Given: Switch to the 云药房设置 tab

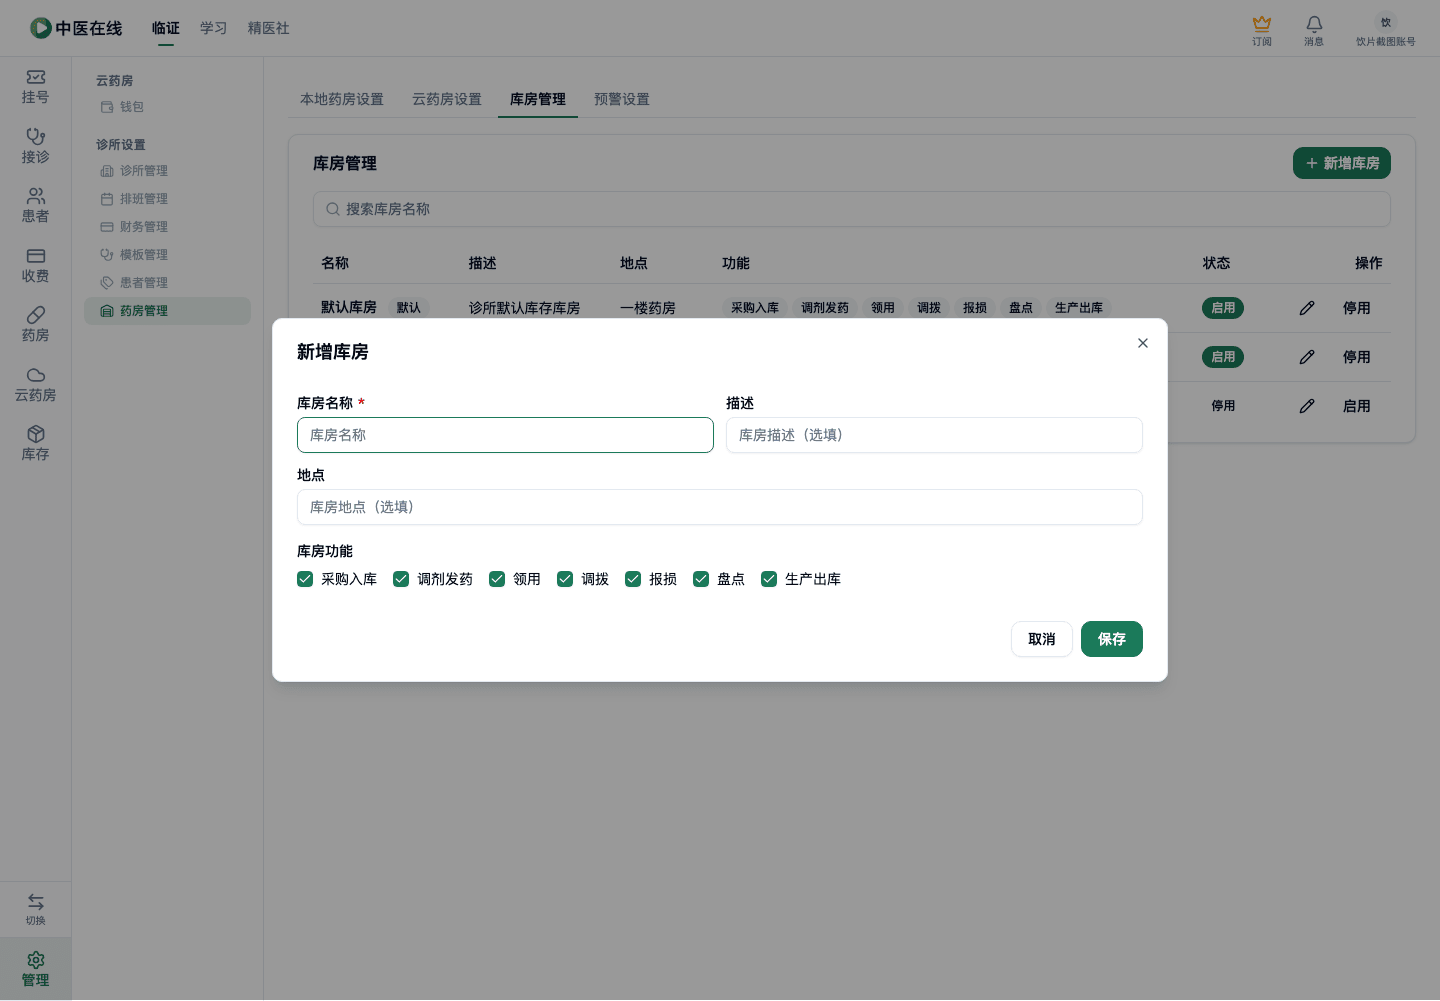Looking at the screenshot, I should pos(447,99).
